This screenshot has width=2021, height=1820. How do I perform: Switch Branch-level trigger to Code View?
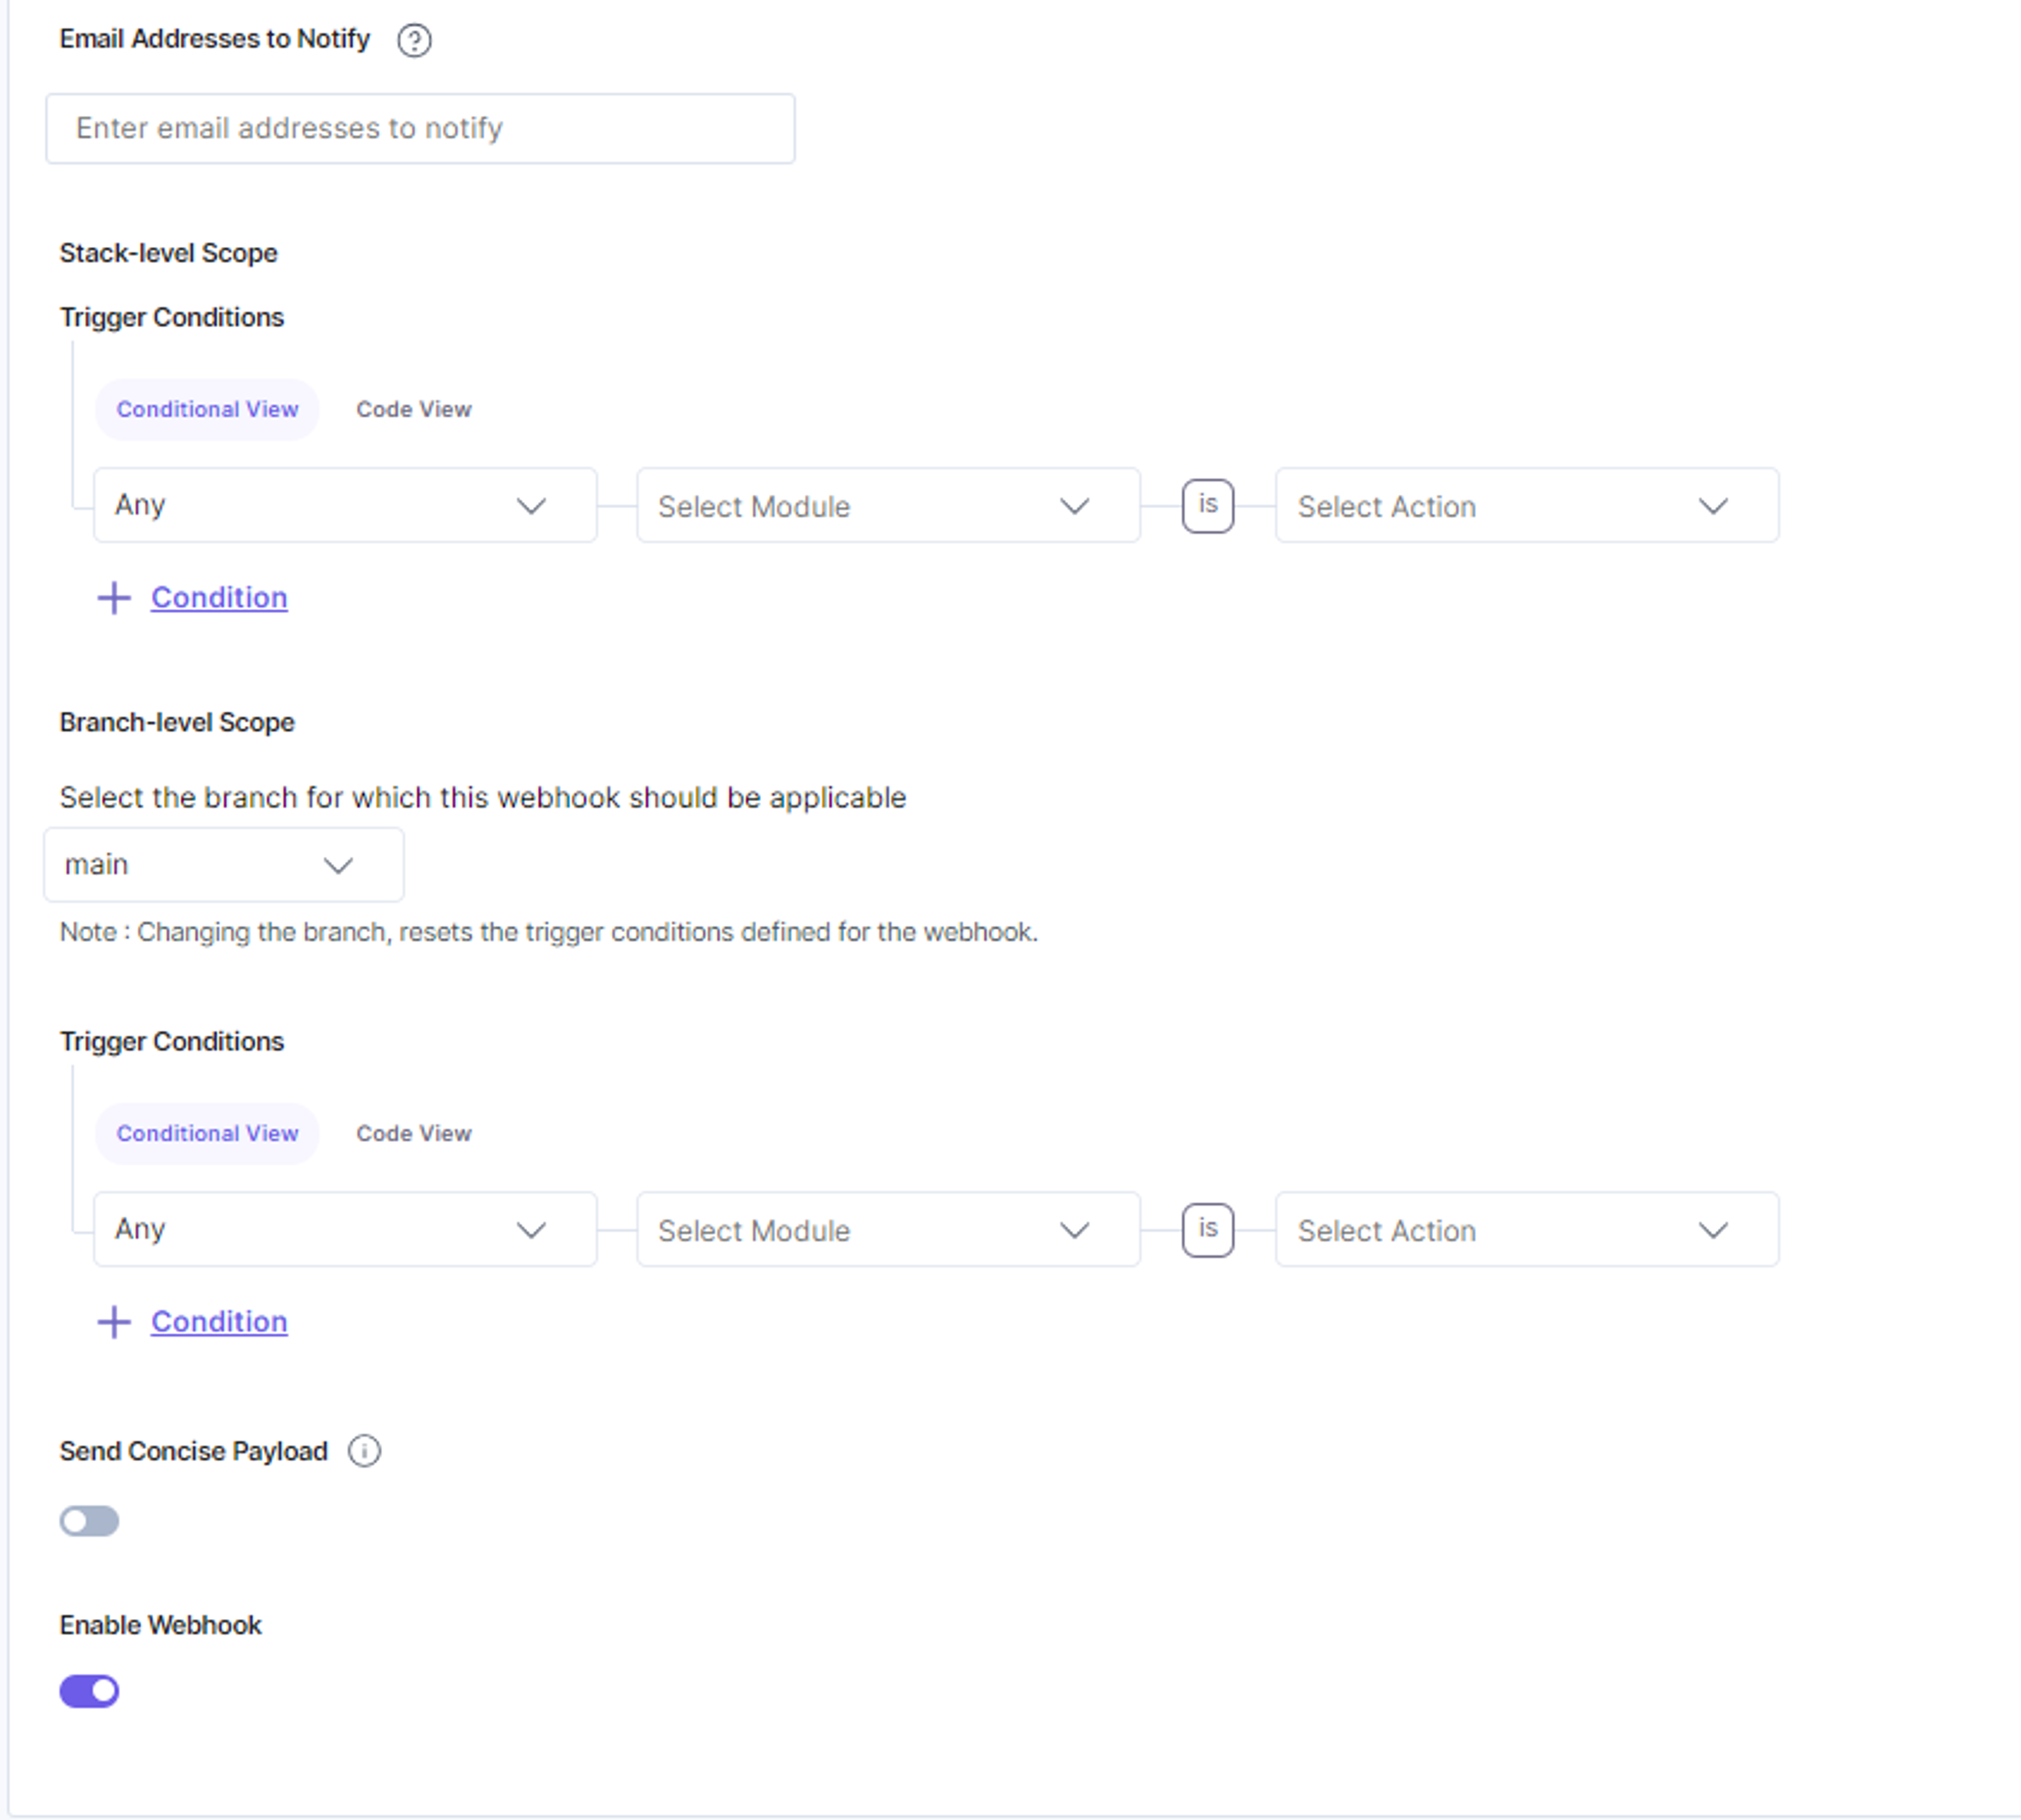click(x=414, y=1133)
